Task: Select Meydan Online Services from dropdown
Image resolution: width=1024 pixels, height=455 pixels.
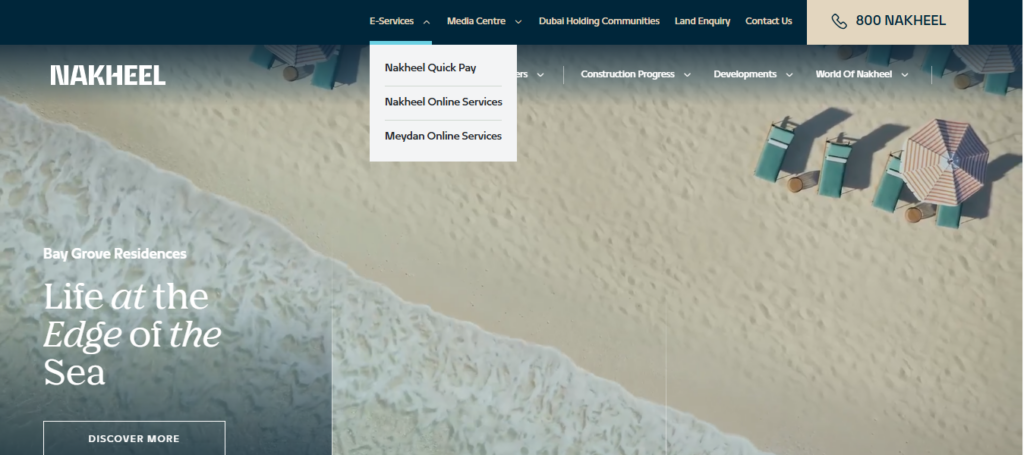Action: (x=443, y=136)
